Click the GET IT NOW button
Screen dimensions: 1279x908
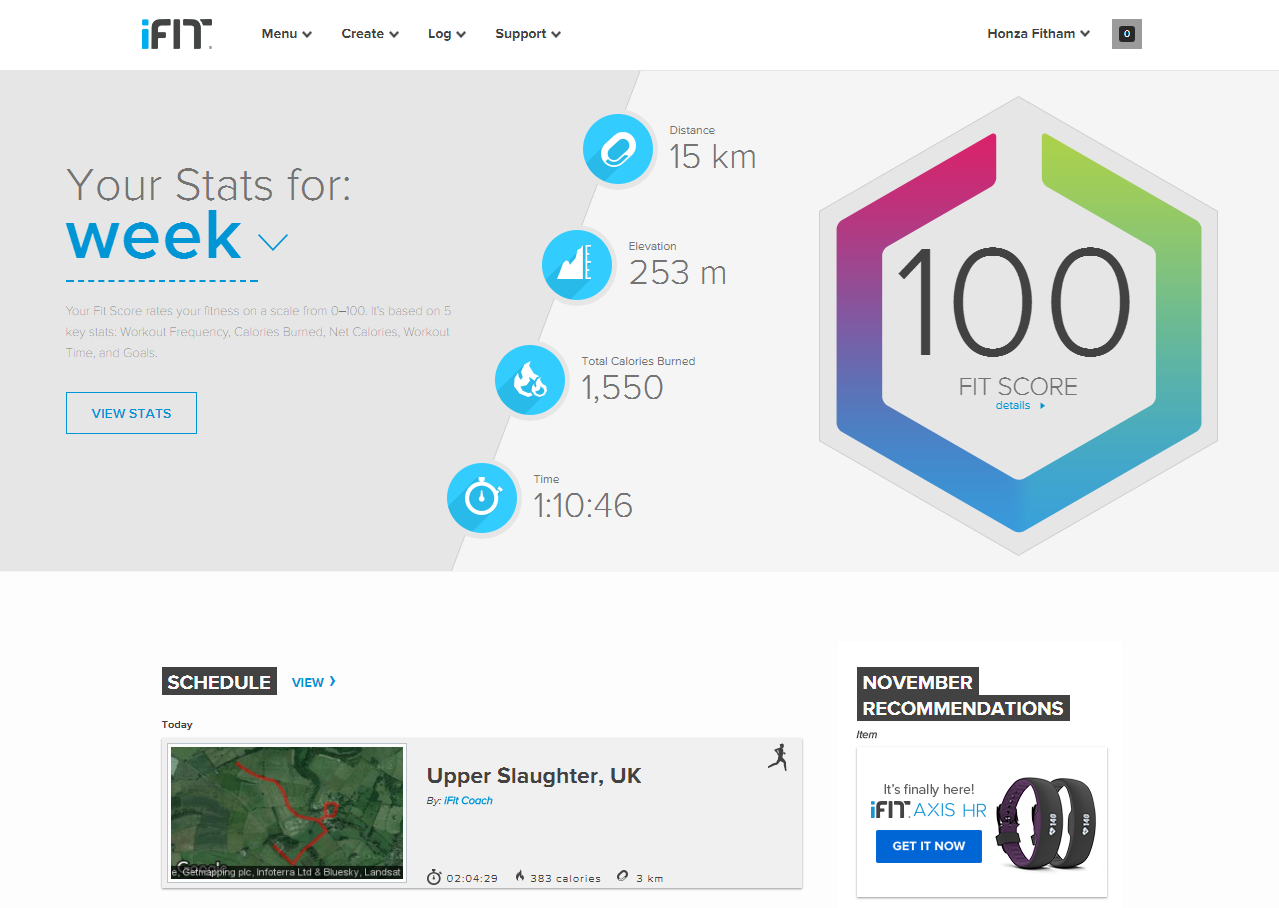point(928,846)
